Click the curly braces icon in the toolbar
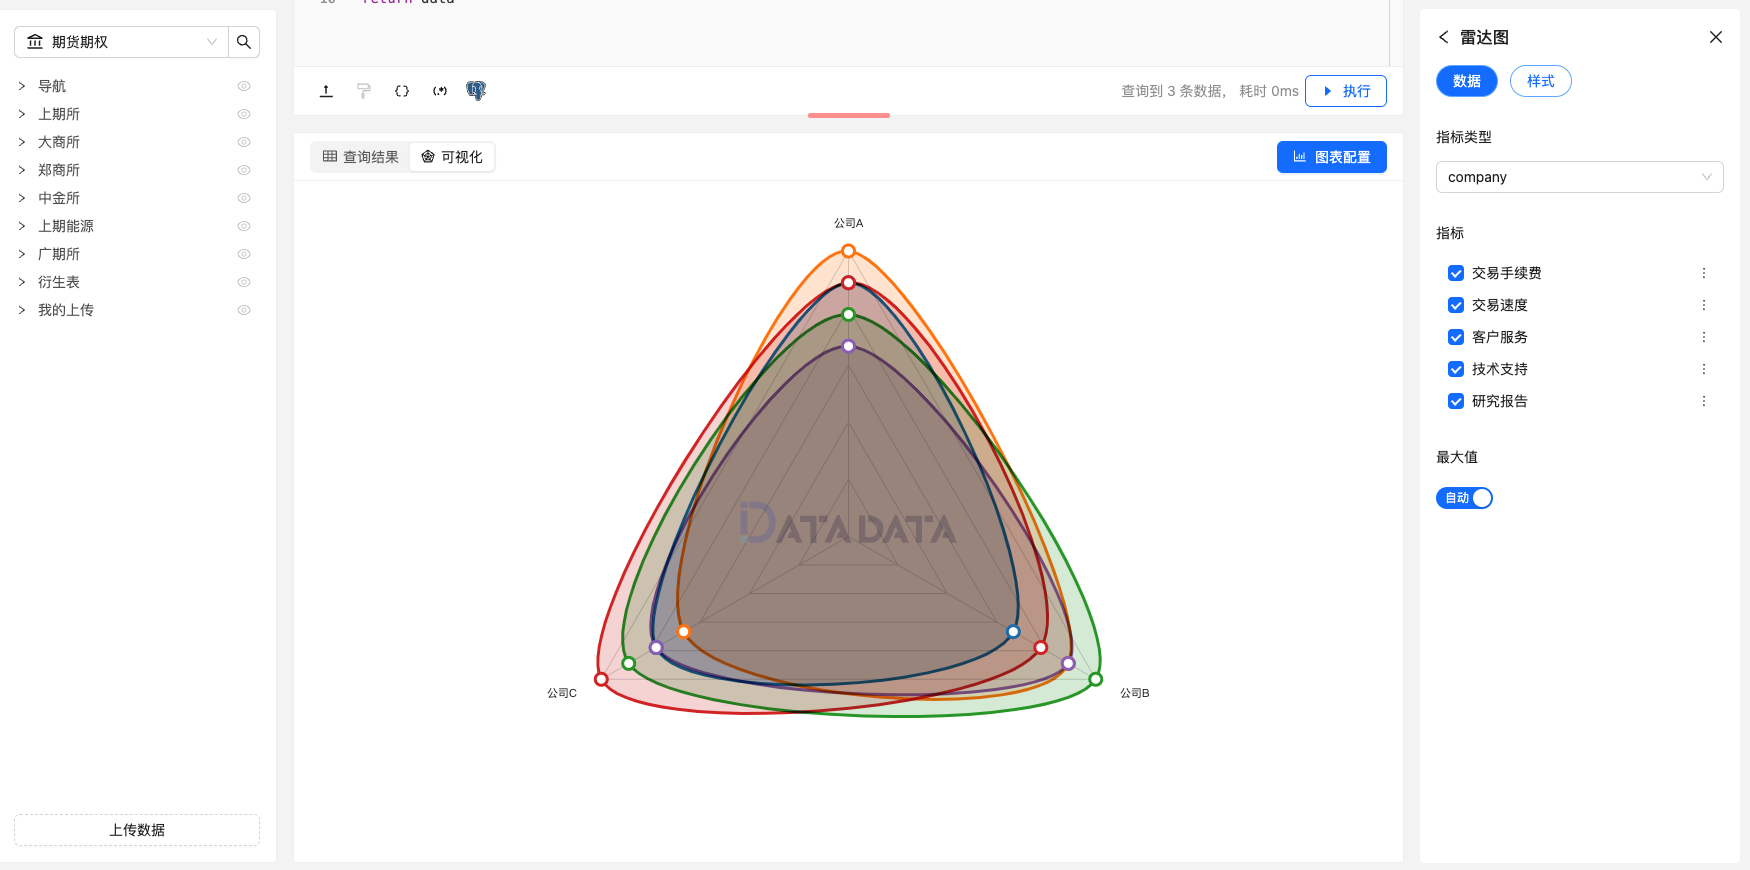Image resolution: width=1750 pixels, height=870 pixels. 402,91
